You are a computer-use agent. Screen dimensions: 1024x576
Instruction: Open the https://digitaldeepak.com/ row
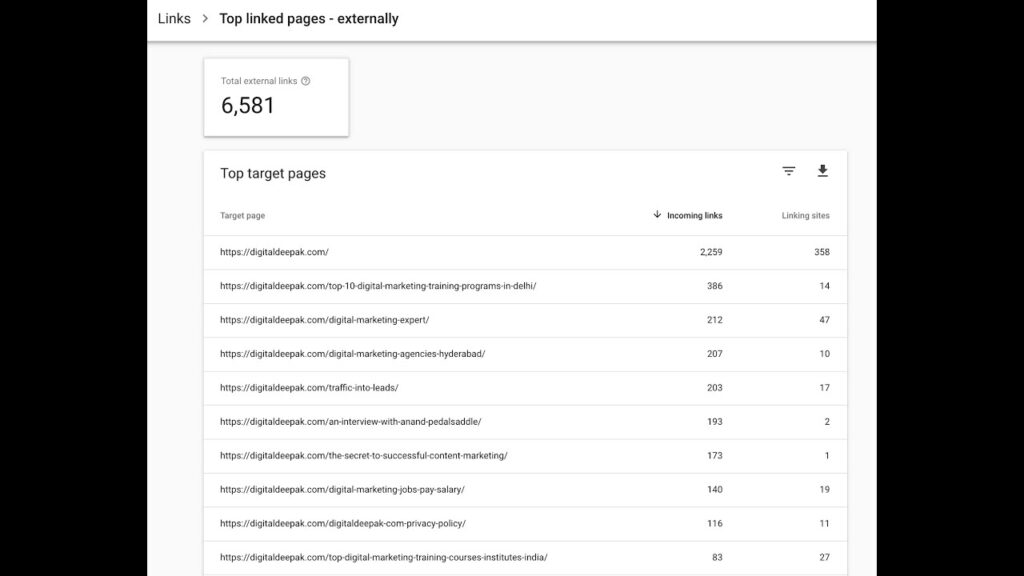pyautogui.click(x=525, y=252)
